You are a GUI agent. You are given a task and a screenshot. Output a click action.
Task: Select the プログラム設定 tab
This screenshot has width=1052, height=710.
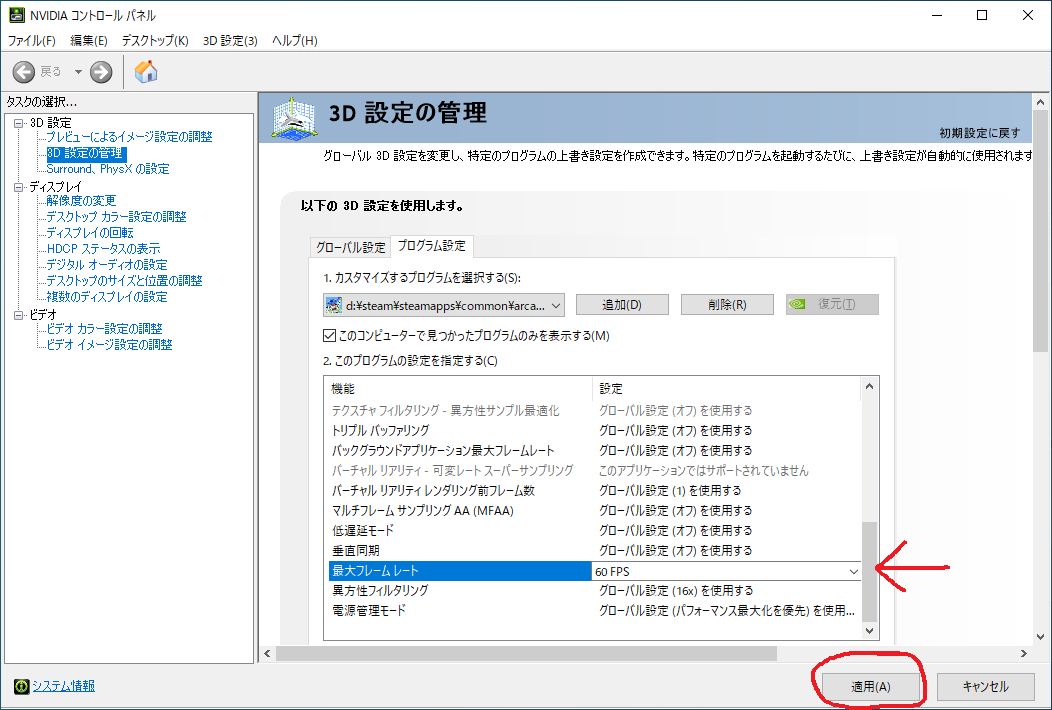pos(431,246)
